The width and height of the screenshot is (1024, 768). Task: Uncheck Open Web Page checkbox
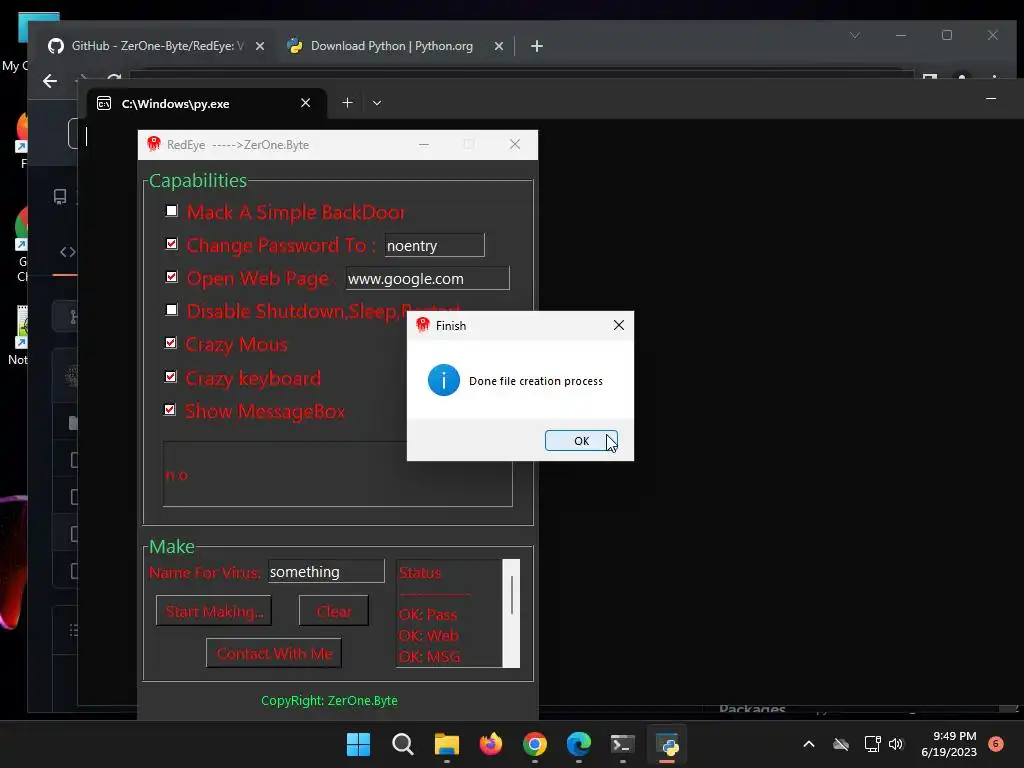click(171, 277)
